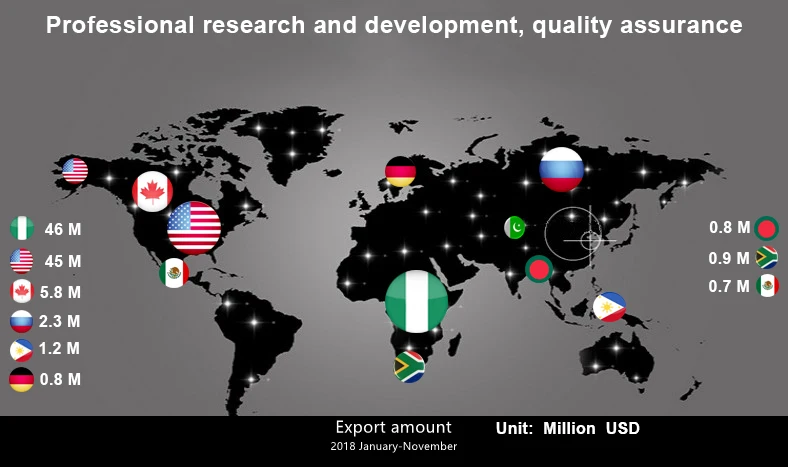
Task: Click the small US flag over Alaska
Action: [x=75, y=170]
